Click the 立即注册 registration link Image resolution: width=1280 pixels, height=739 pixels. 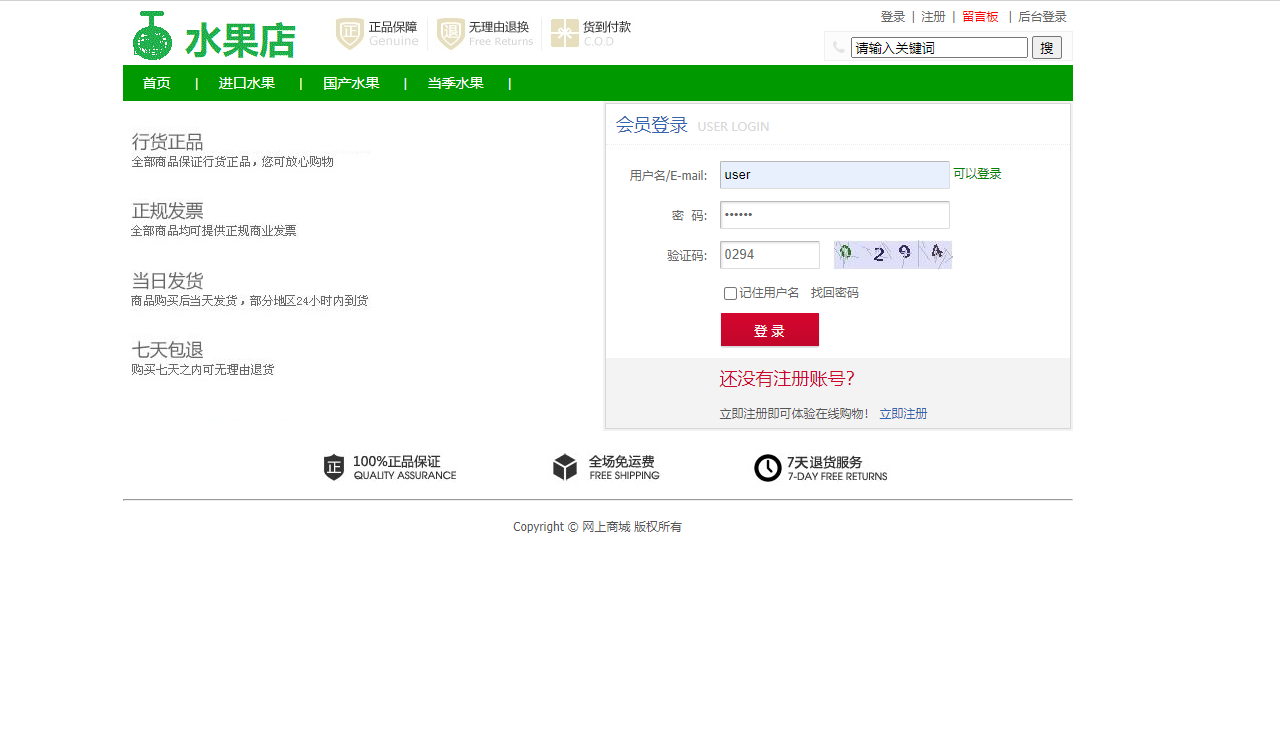[x=903, y=413]
